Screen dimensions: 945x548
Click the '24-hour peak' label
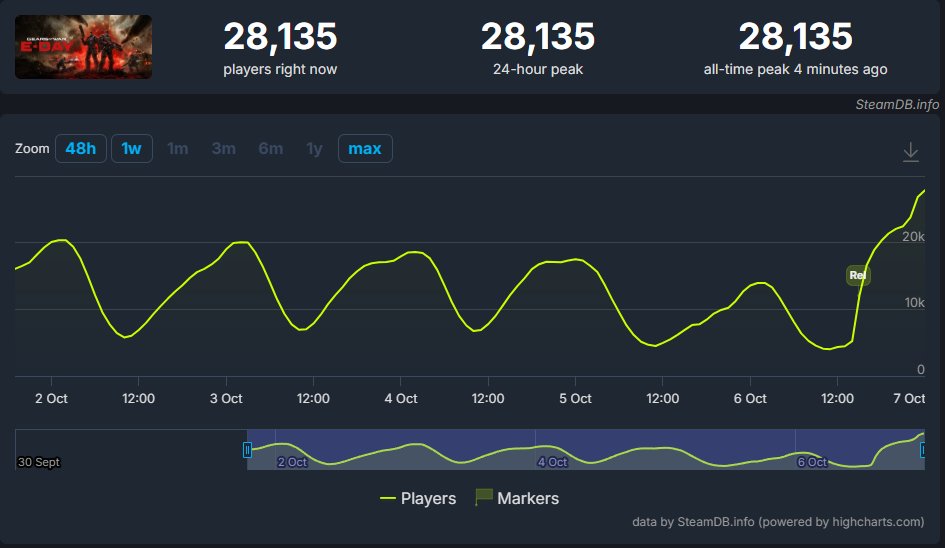tap(538, 69)
